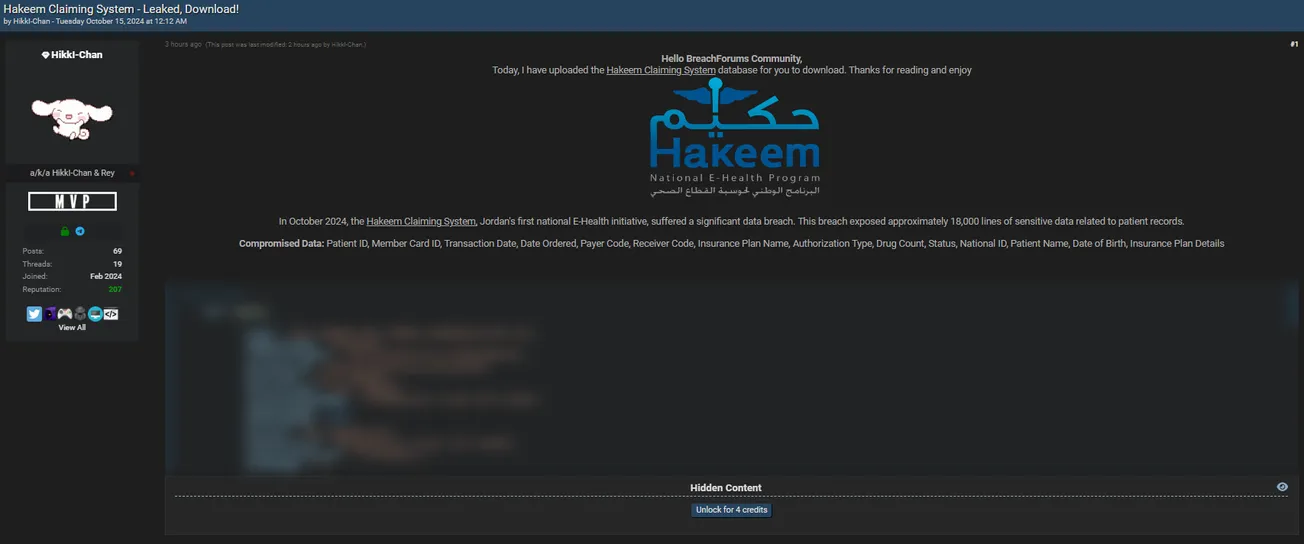
Task: Click the Hakeem Claiming System link in greeting
Action: tap(660, 71)
